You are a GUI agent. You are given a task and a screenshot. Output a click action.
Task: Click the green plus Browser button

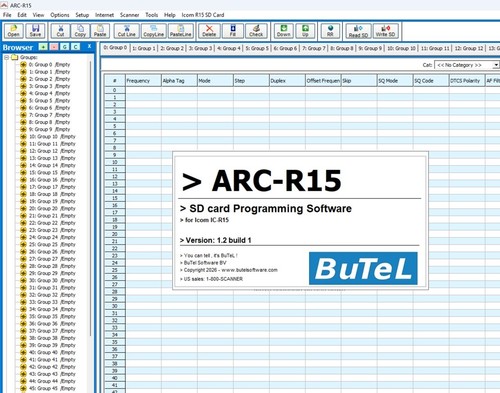pyautogui.click(x=43, y=47)
